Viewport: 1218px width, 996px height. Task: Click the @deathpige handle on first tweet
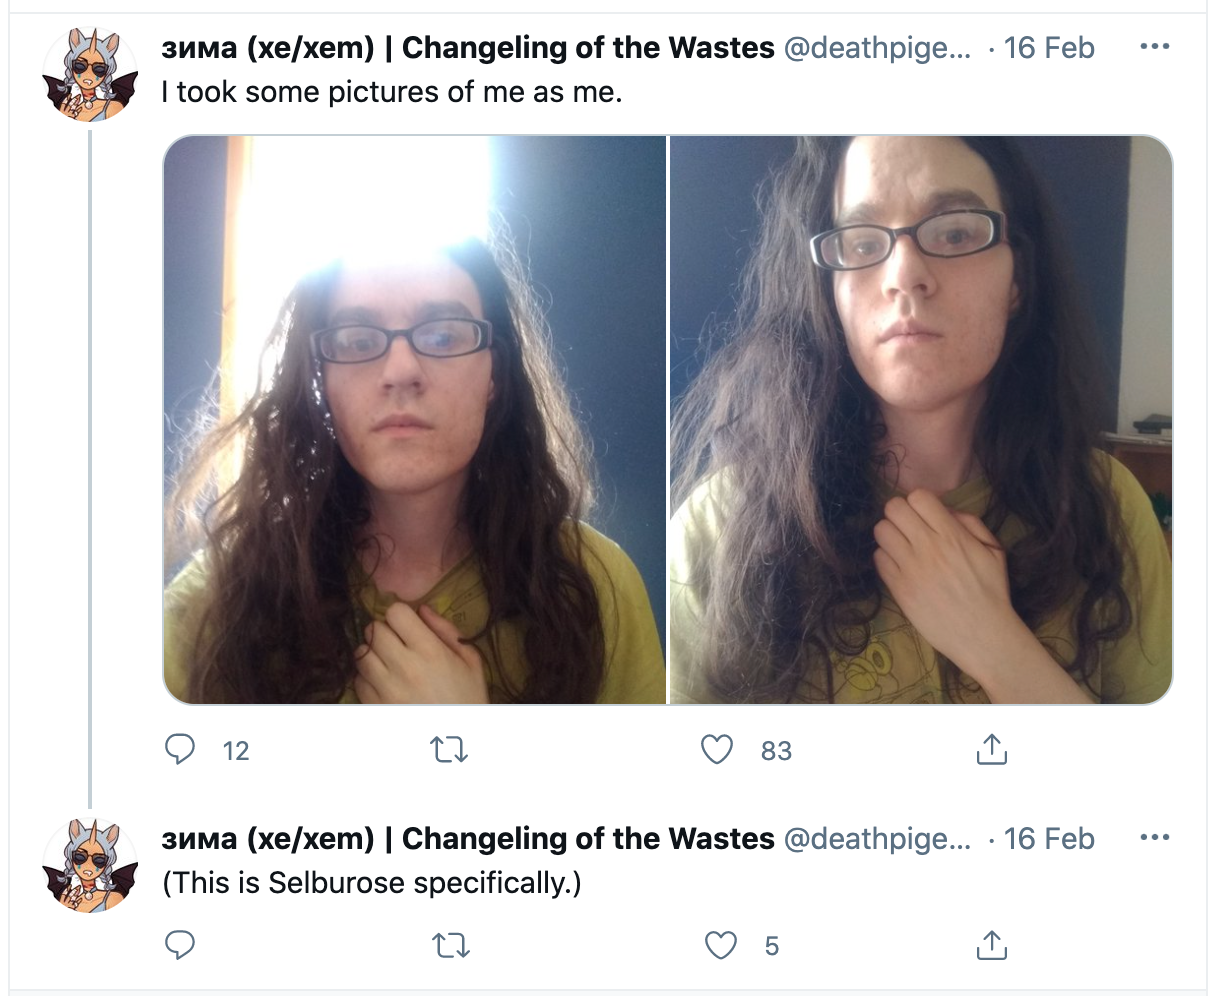coord(877,47)
